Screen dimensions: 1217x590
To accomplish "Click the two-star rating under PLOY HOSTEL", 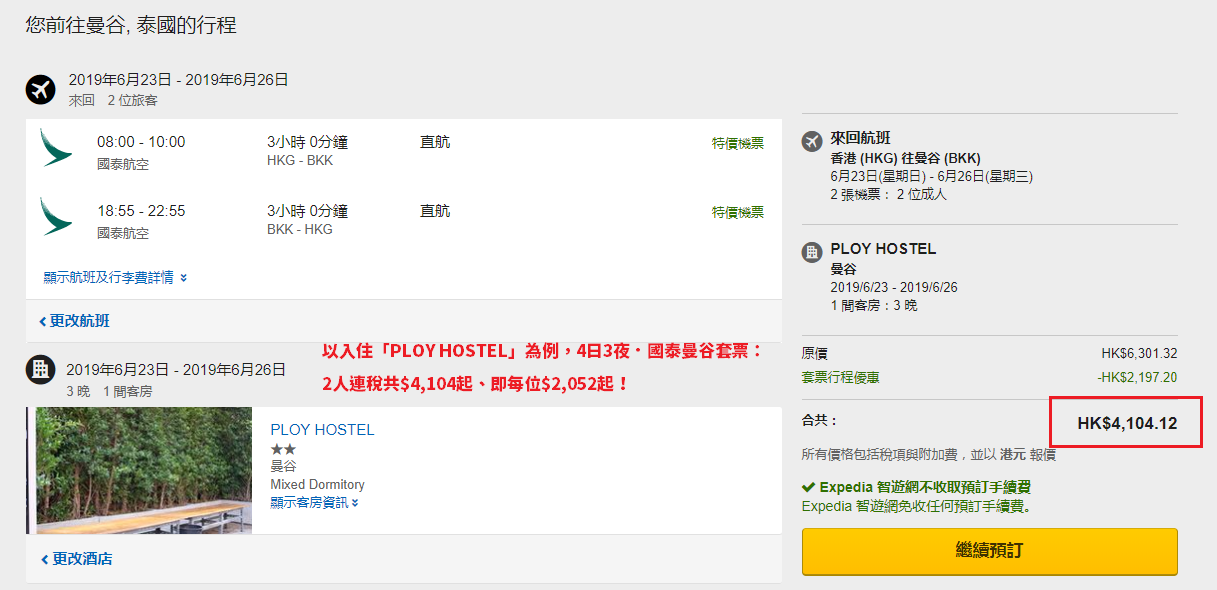I will (283, 449).
